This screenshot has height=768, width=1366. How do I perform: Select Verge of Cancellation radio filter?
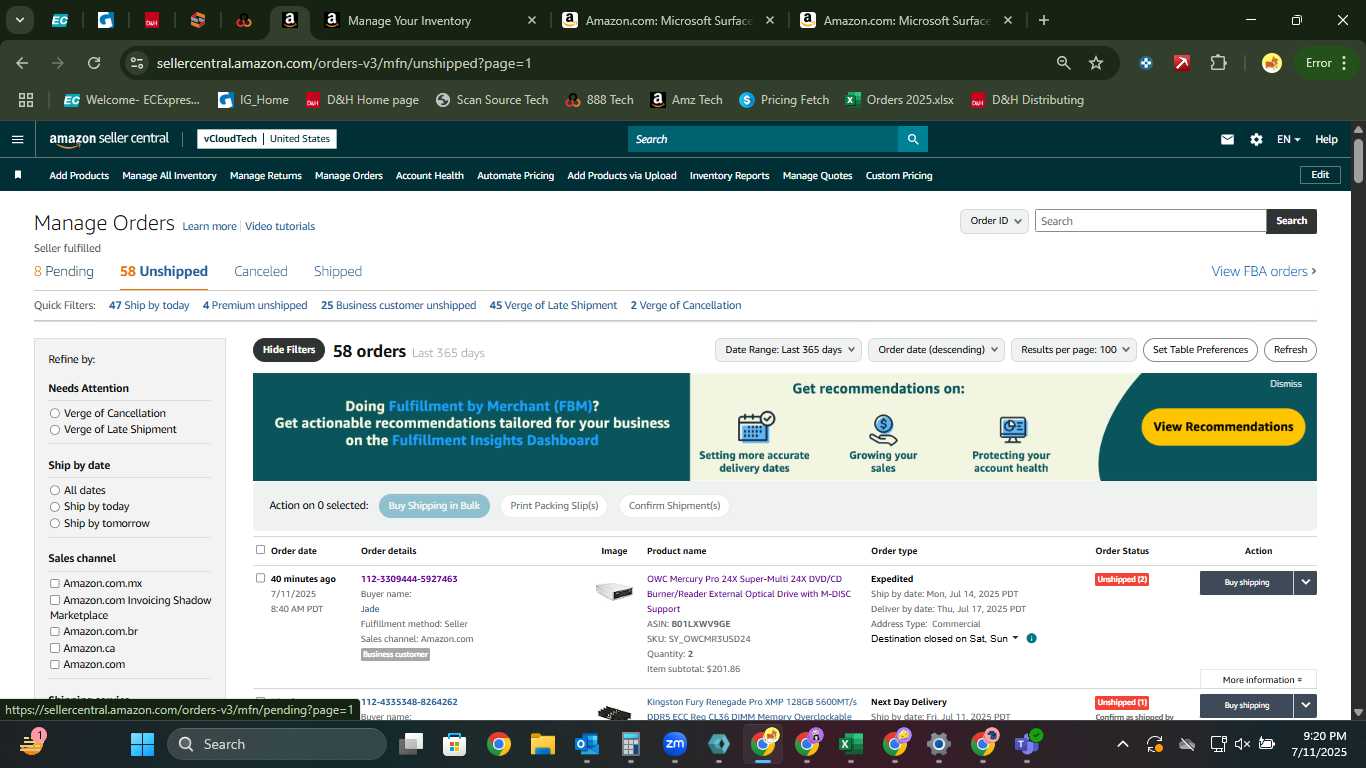click(x=55, y=413)
